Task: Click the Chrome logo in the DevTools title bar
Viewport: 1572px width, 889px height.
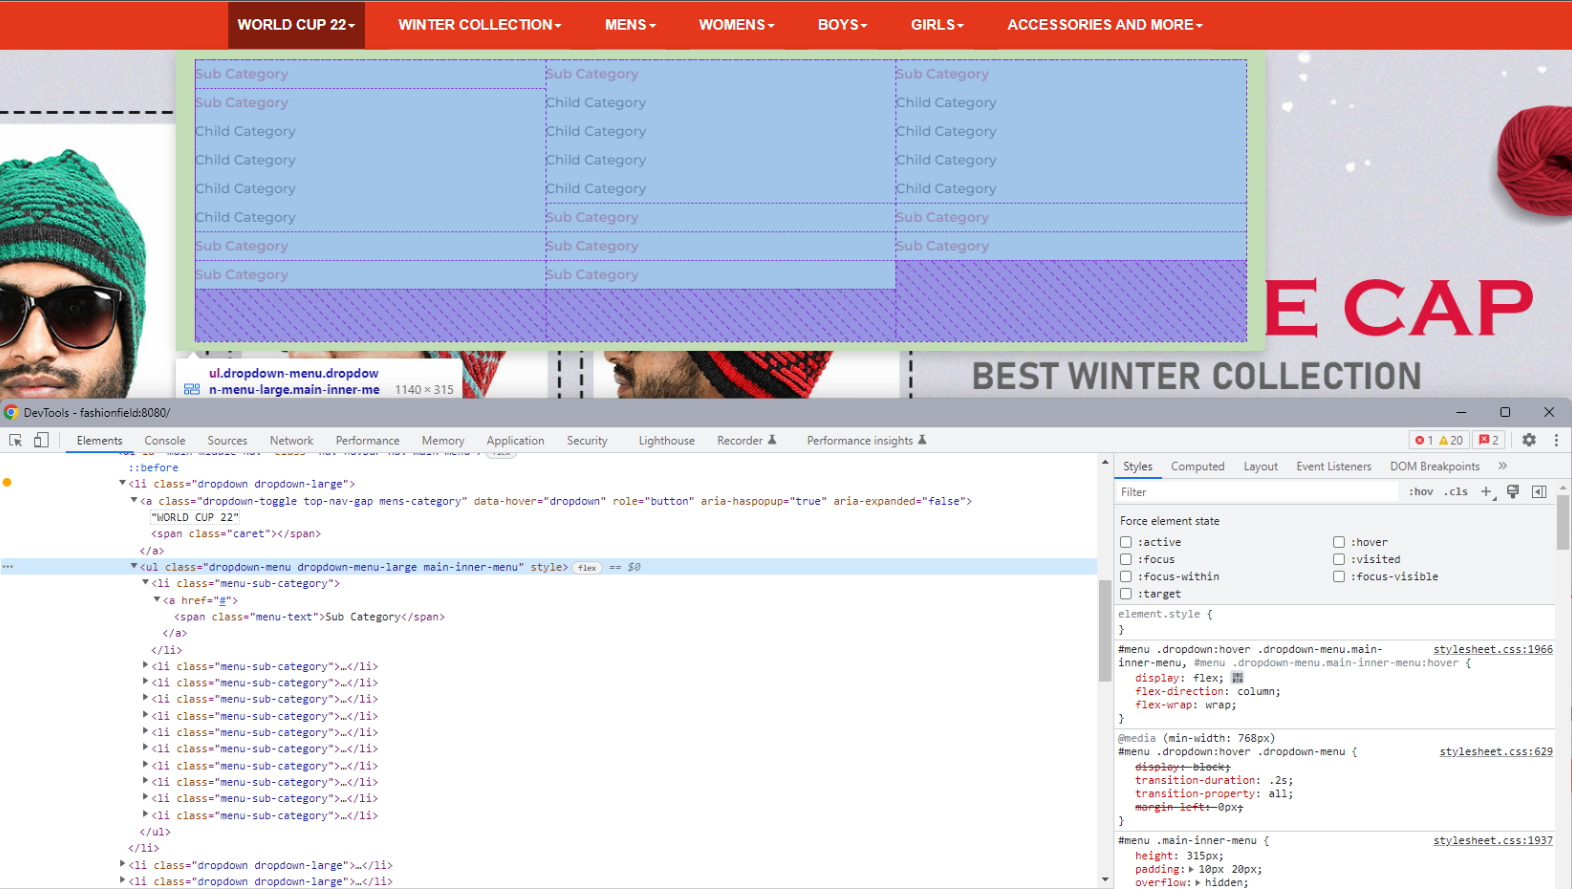Action: pos(11,412)
